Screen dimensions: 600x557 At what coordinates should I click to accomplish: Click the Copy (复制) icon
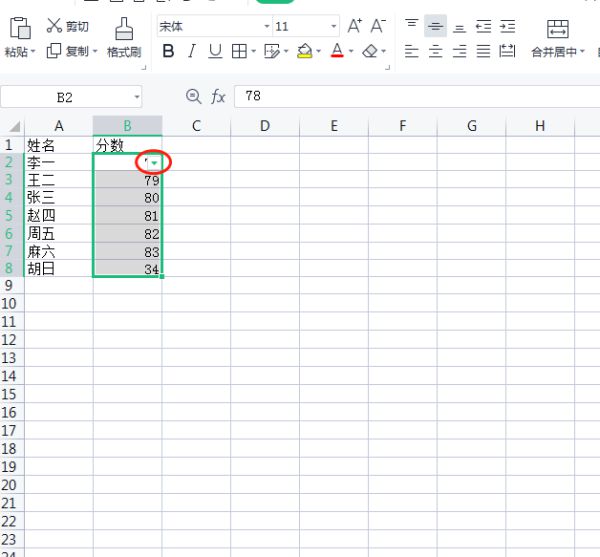tap(54, 50)
